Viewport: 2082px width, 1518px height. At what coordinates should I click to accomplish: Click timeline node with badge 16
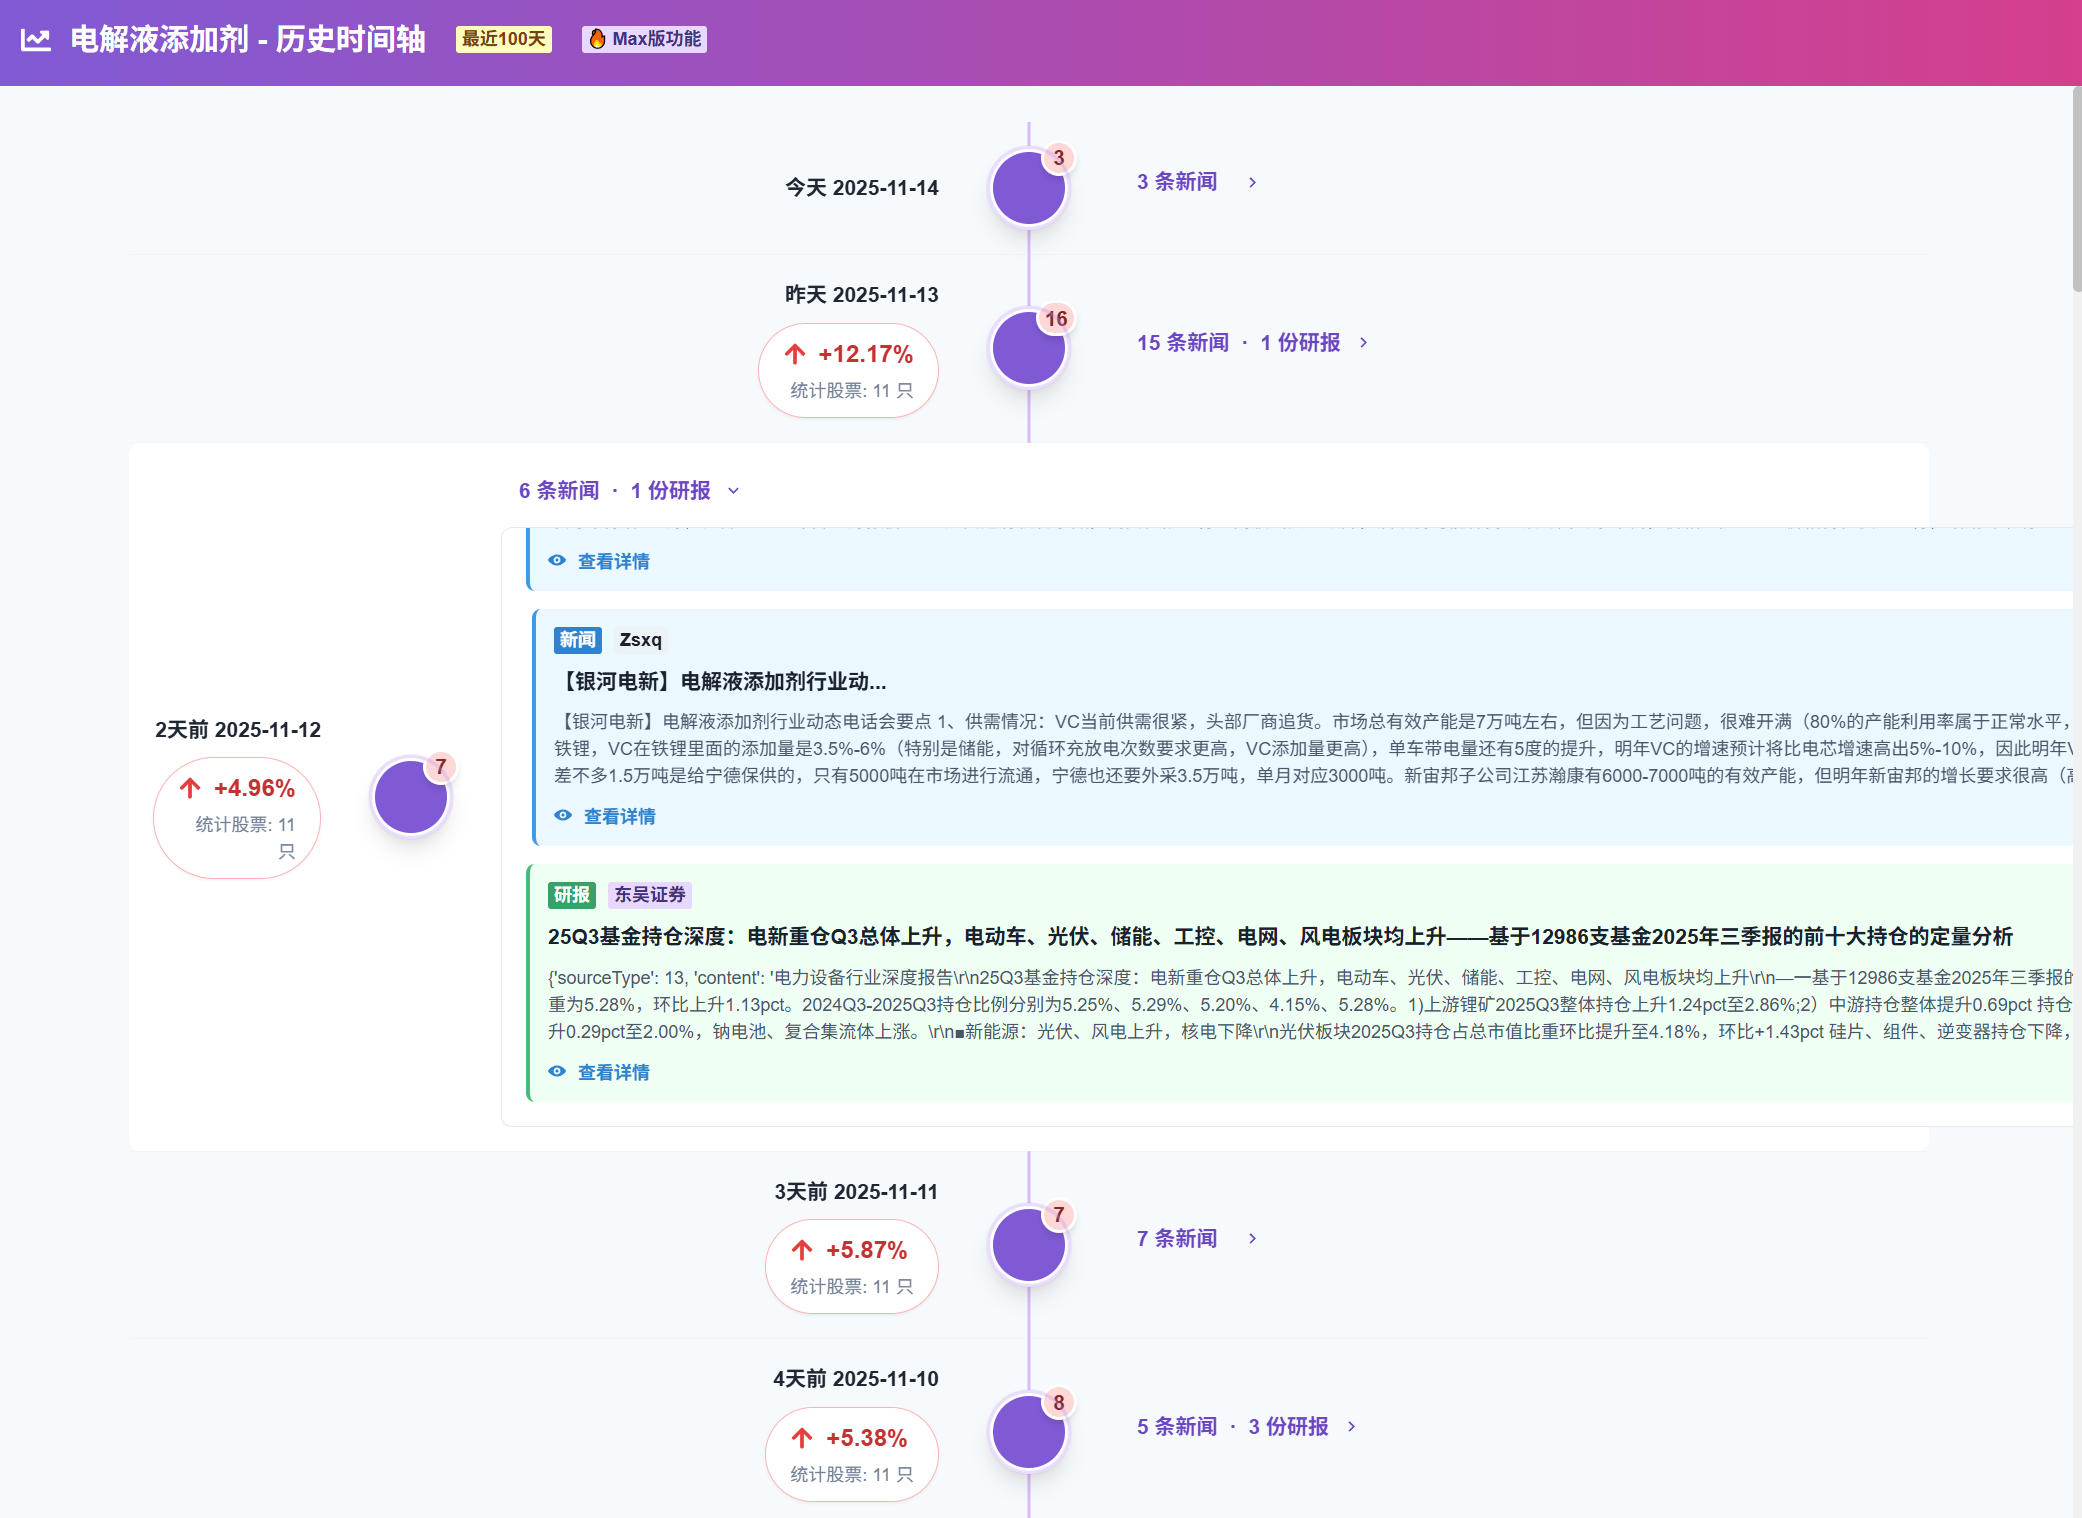[x=1028, y=348]
